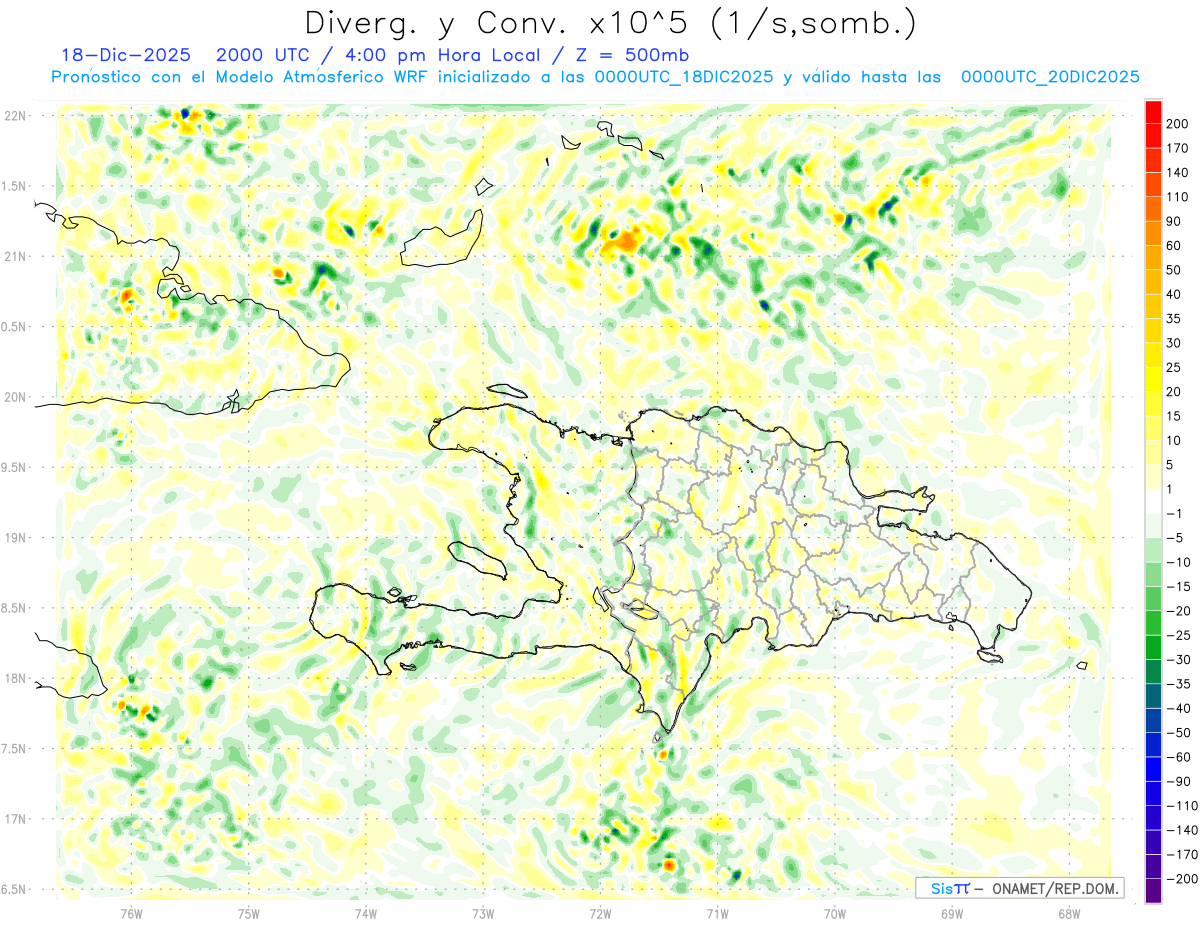Click the '17N' latitude axis label

[15, 819]
